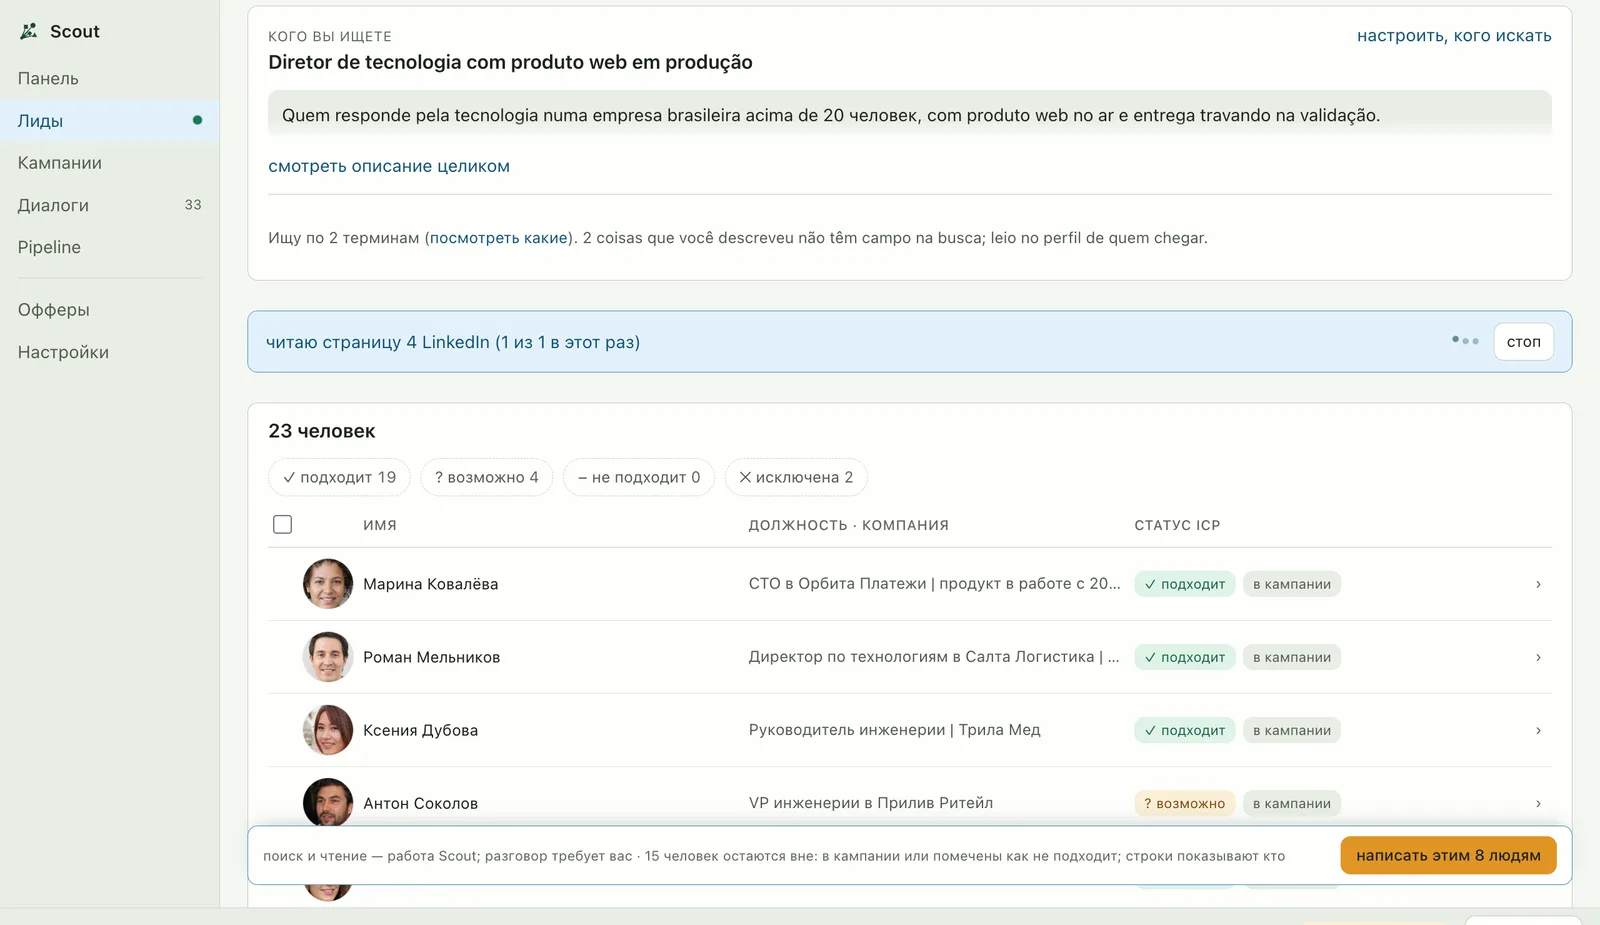Click Diretor de tecnologia heading
Viewport: 1600px width, 925px height.
[x=510, y=62]
